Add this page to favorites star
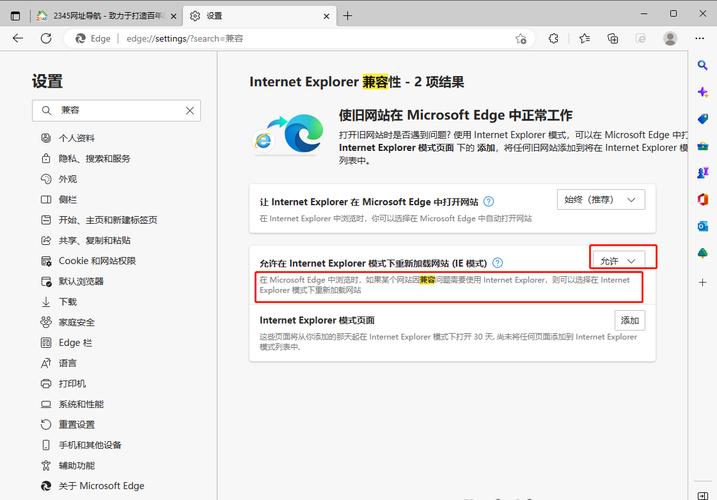Image resolution: width=717 pixels, height=500 pixels. pyautogui.click(x=521, y=39)
